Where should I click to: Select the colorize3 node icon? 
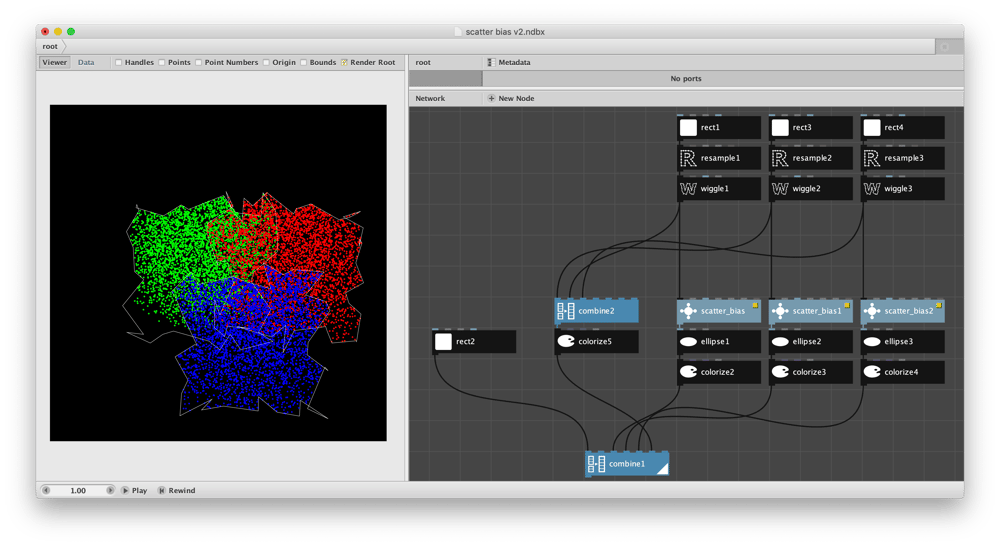click(x=780, y=372)
